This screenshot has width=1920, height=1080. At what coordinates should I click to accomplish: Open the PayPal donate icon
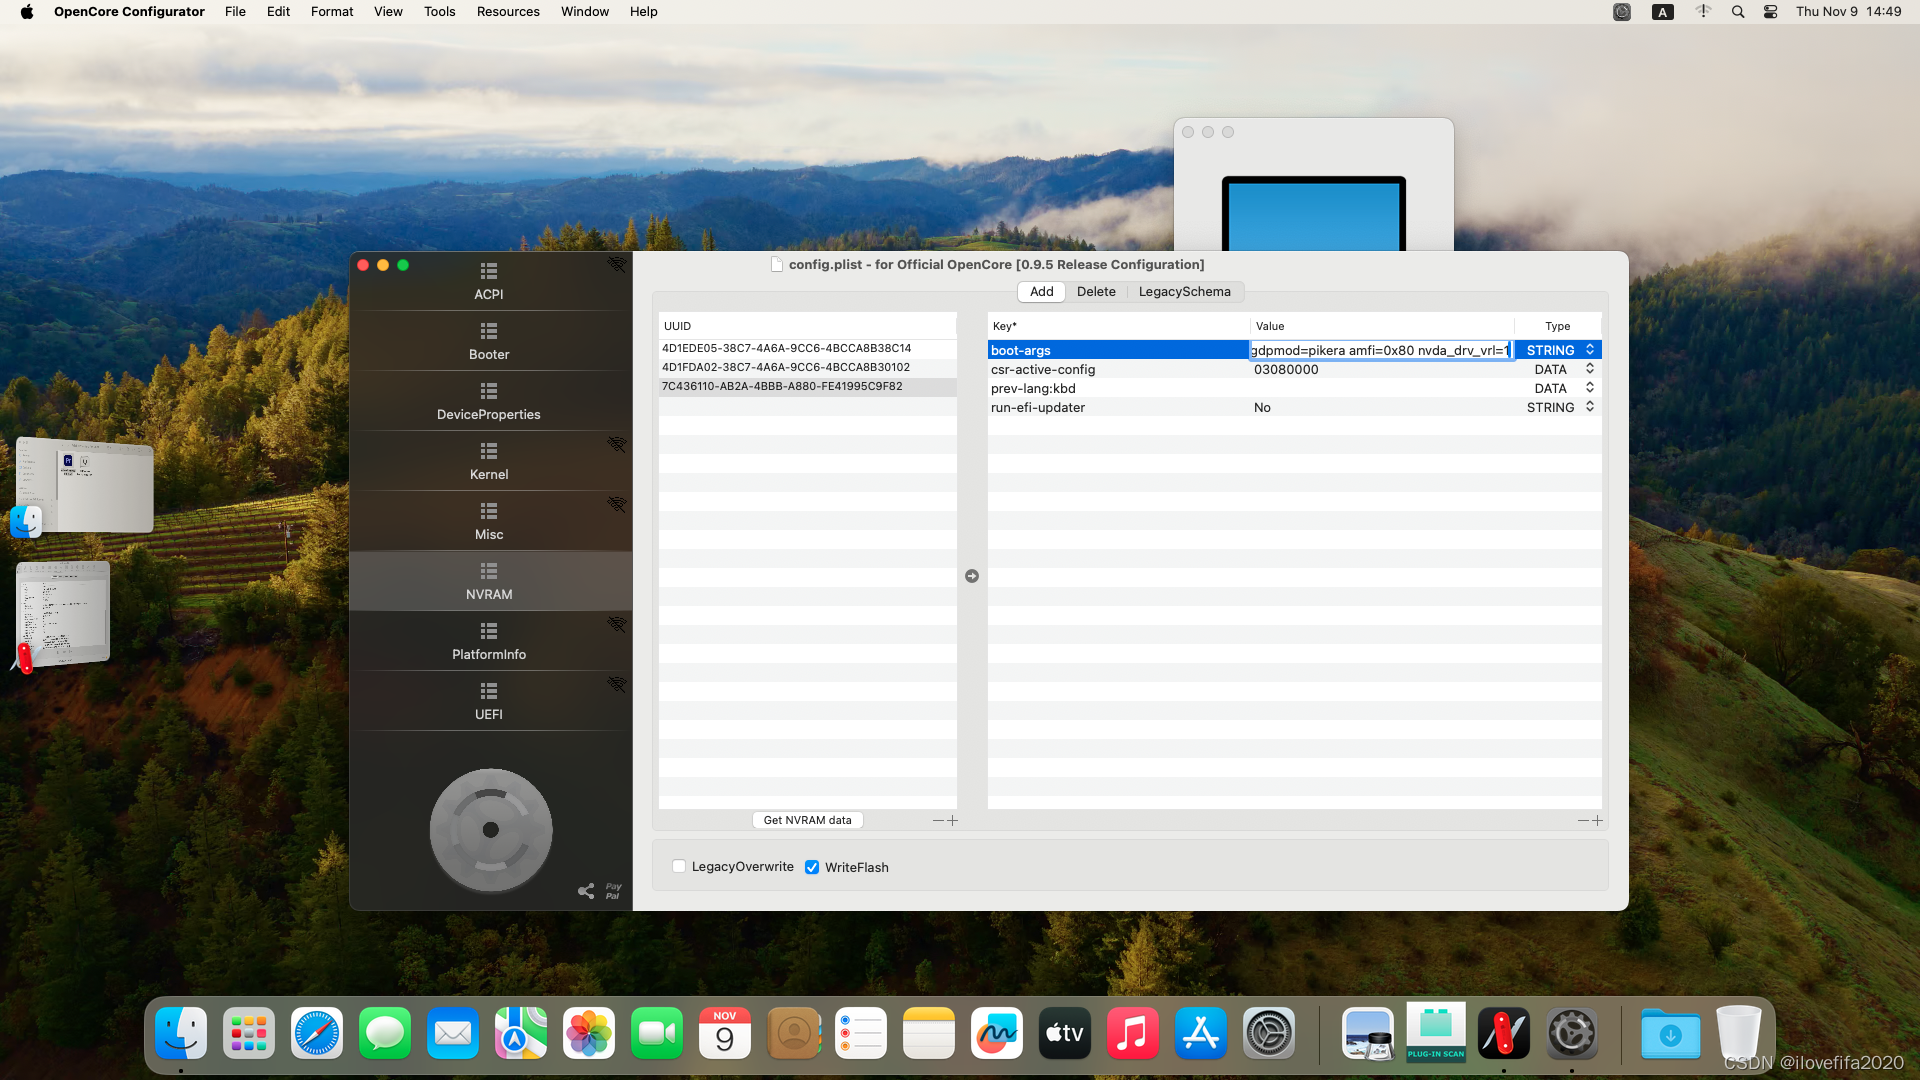[613, 890]
